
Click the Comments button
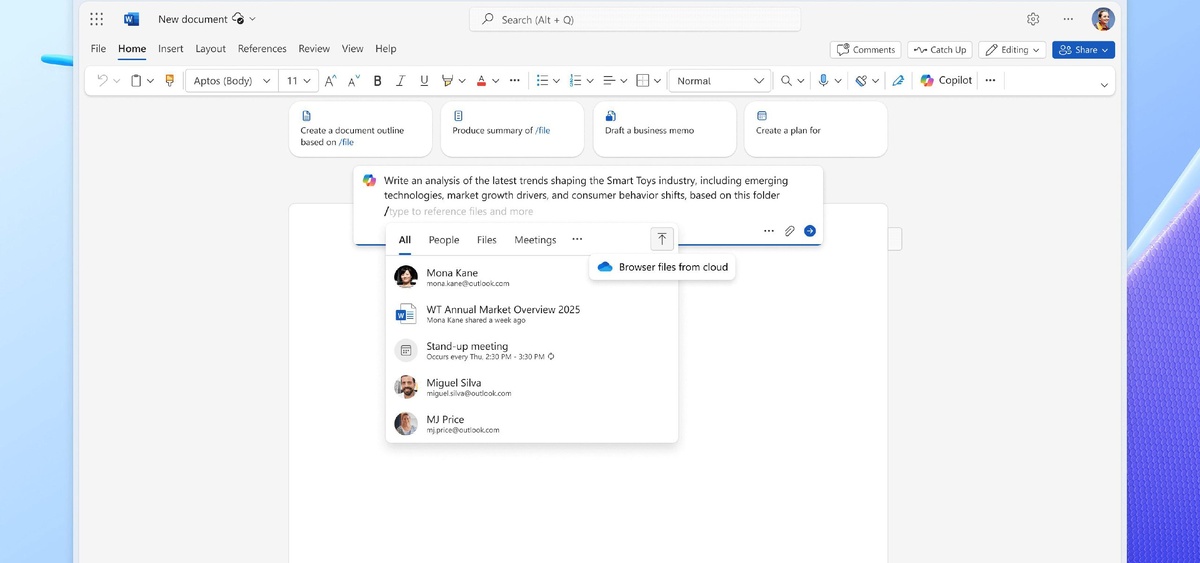[865, 50]
